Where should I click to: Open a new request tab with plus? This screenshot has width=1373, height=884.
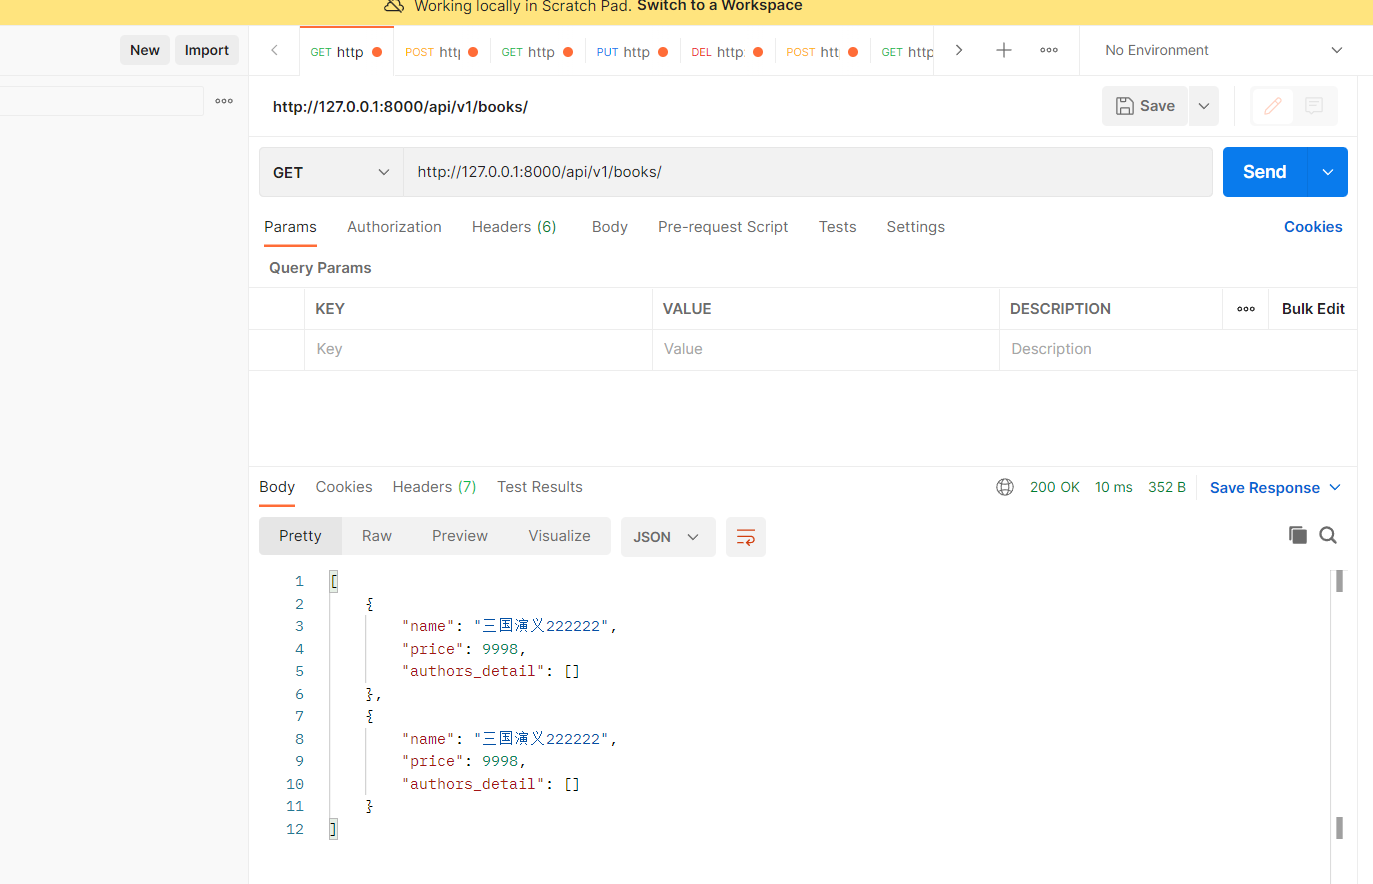tap(1004, 50)
